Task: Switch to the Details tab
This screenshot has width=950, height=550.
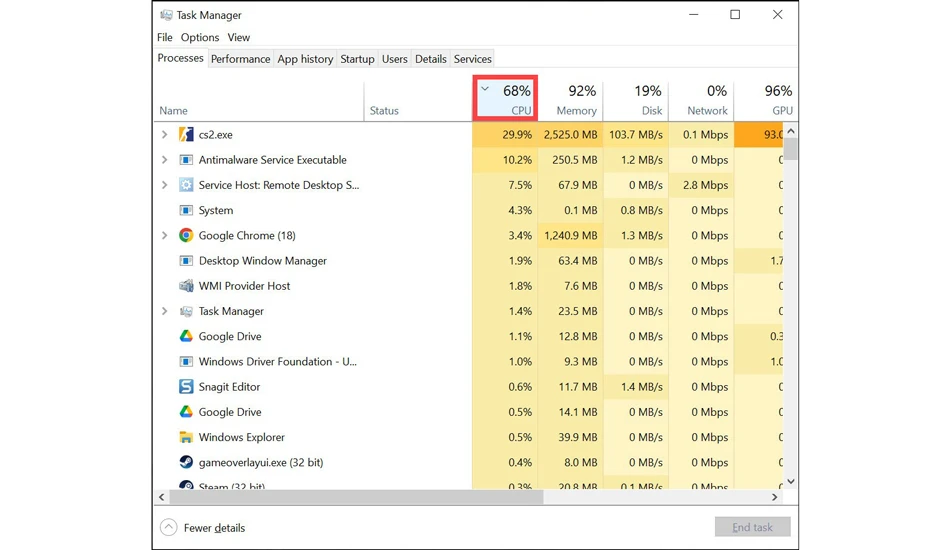Action: pyautogui.click(x=431, y=59)
